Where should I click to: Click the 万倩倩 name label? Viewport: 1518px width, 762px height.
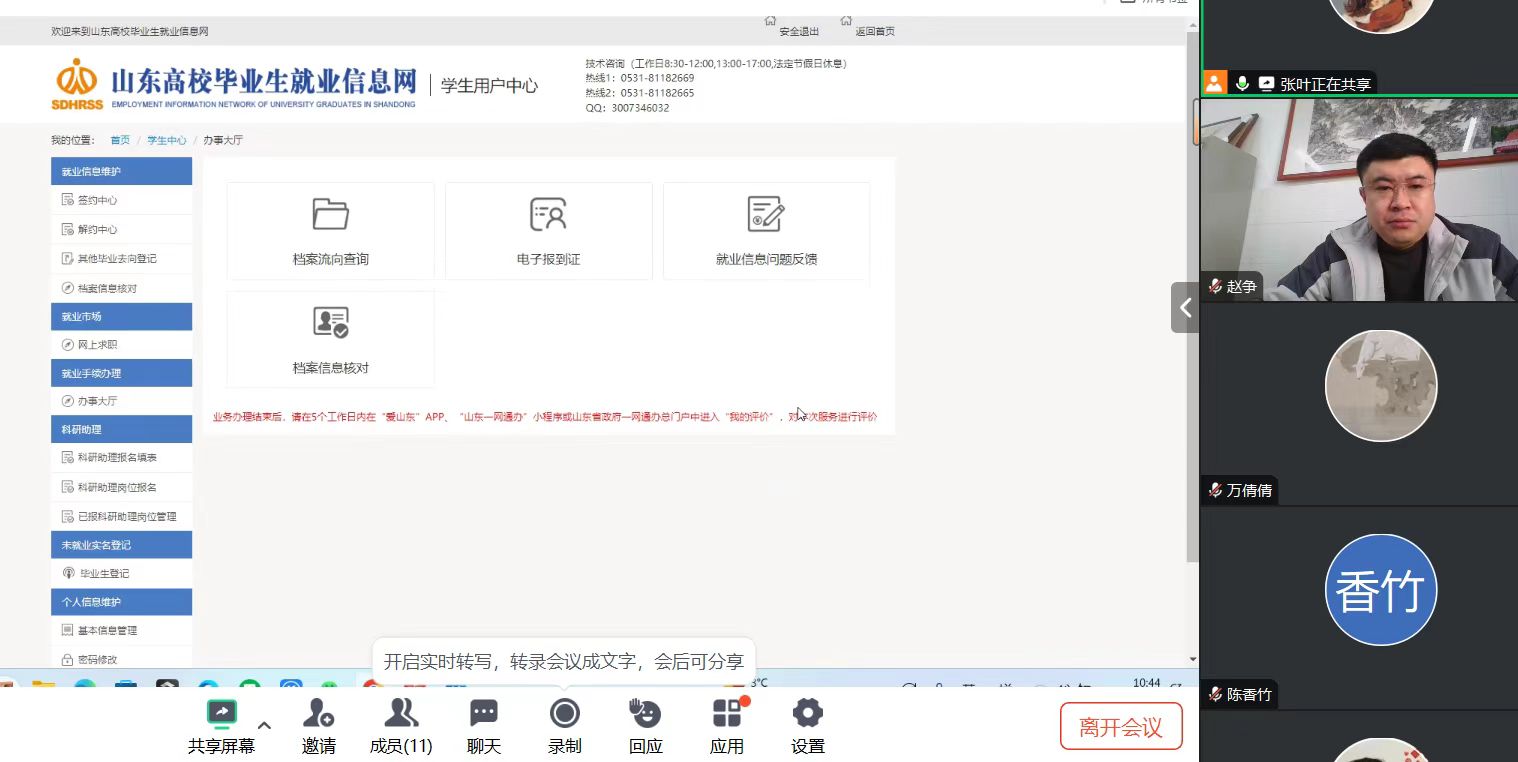1249,490
